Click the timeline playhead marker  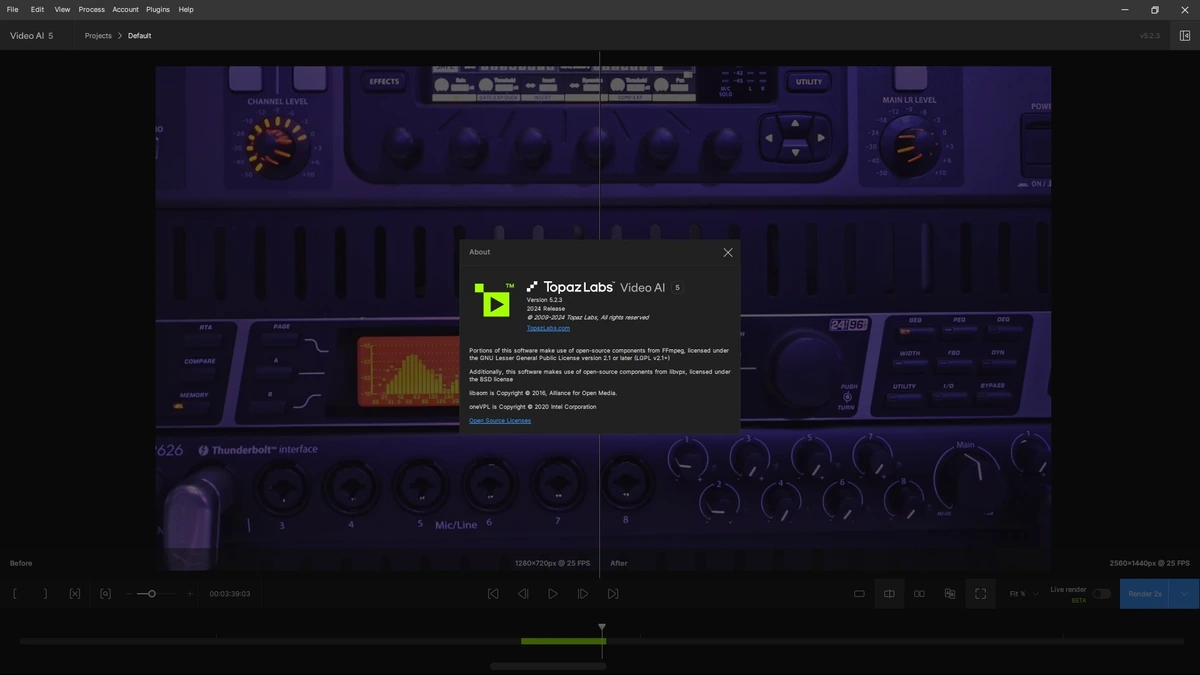pyautogui.click(x=602, y=628)
